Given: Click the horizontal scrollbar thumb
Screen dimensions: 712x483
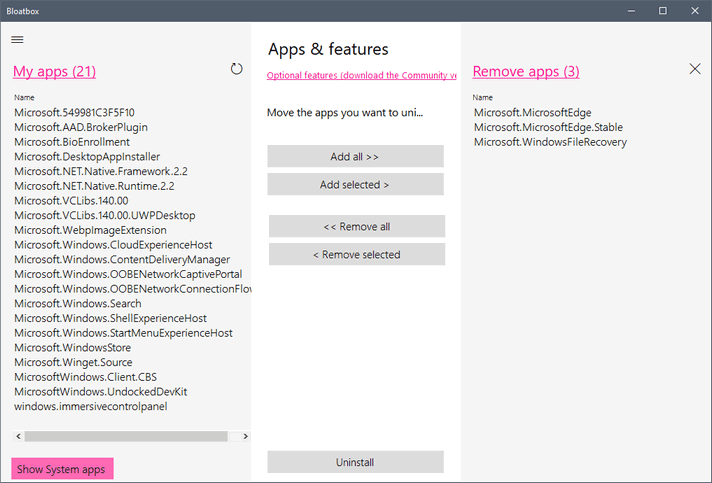Looking at the screenshot, I should [126, 436].
